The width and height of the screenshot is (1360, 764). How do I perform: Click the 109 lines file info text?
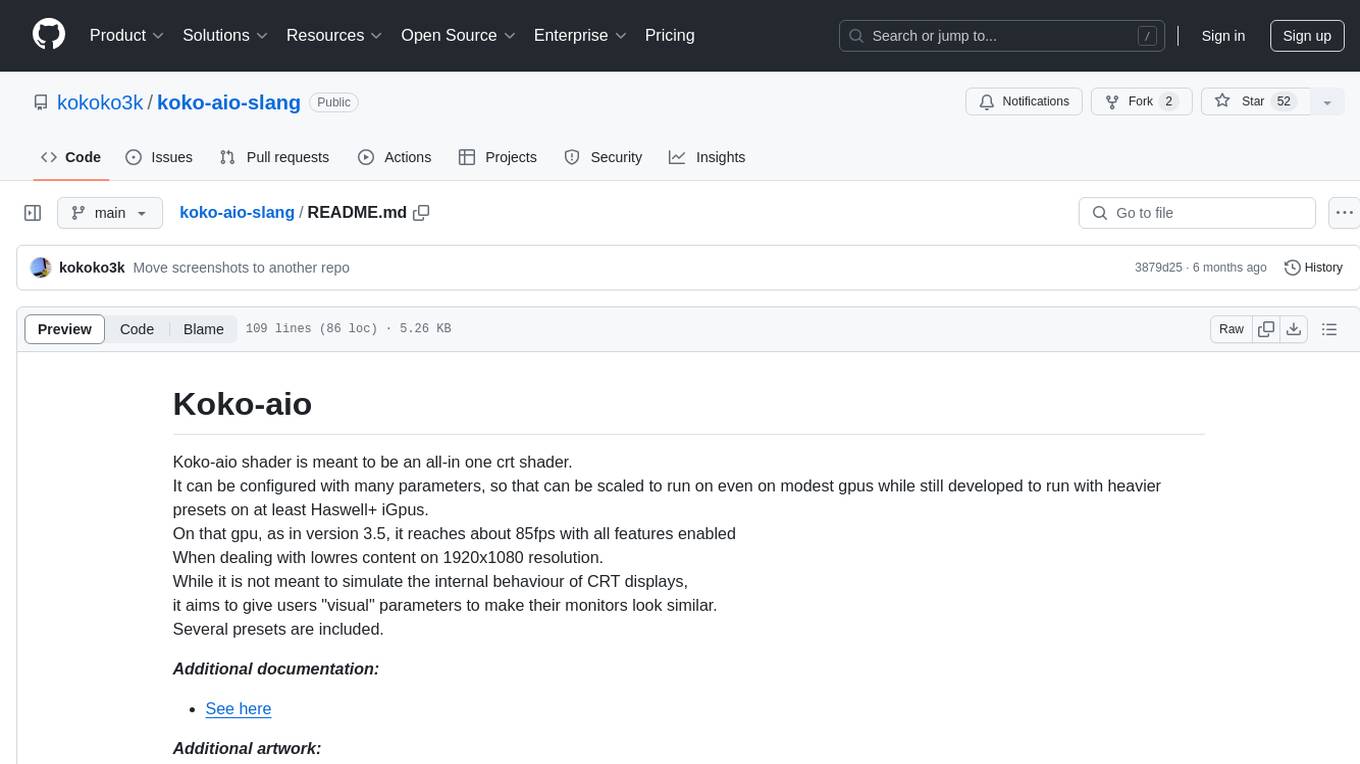click(x=348, y=328)
